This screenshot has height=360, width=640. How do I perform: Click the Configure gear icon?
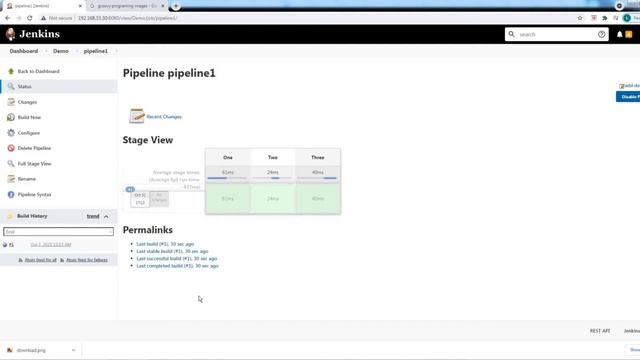[11, 133]
